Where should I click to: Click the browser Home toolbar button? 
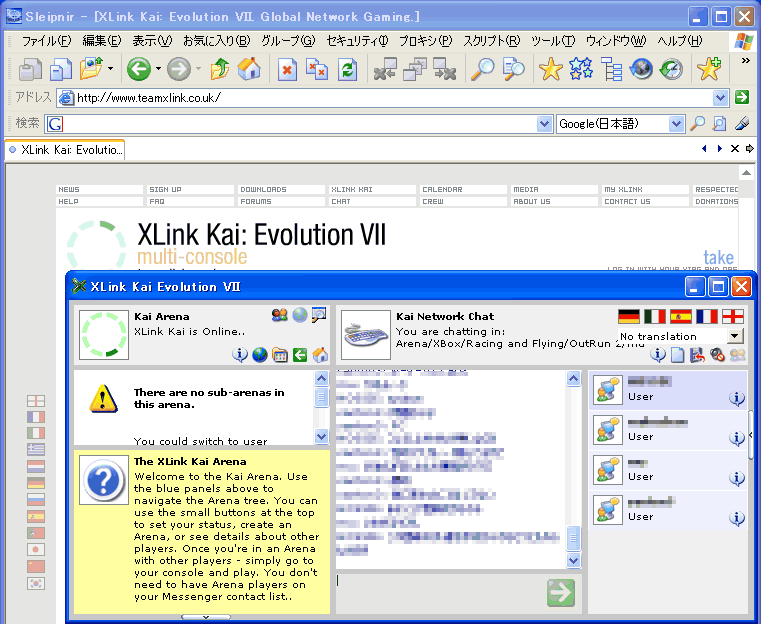click(248, 69)
